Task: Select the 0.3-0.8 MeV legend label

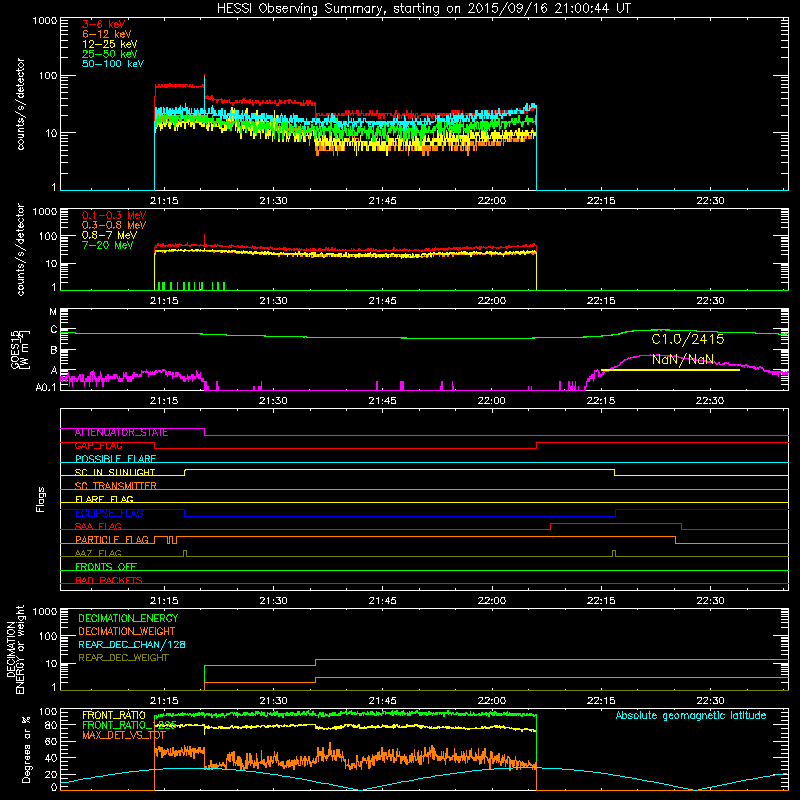Action: click(x=114, y=225)
